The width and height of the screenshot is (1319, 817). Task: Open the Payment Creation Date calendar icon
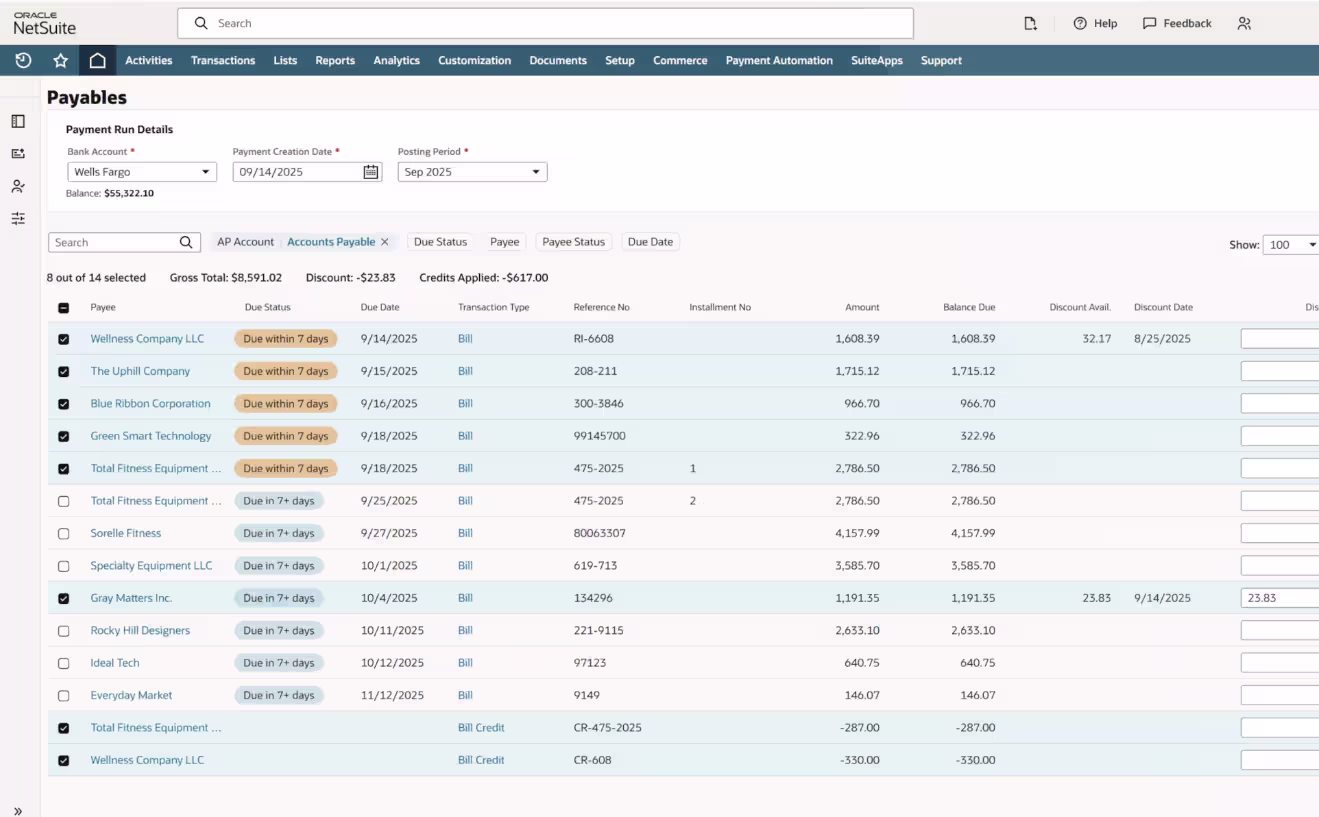tap(371, 172)
